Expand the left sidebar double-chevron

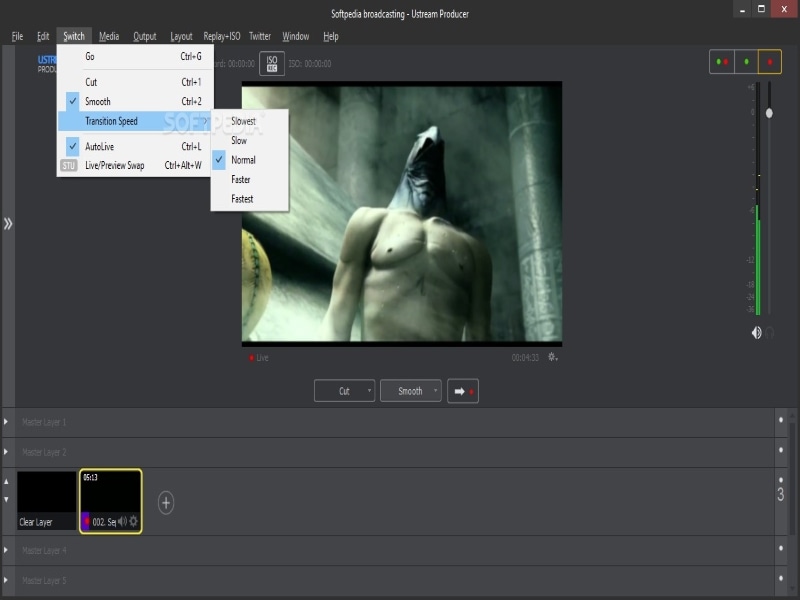(x=8, y=223)
